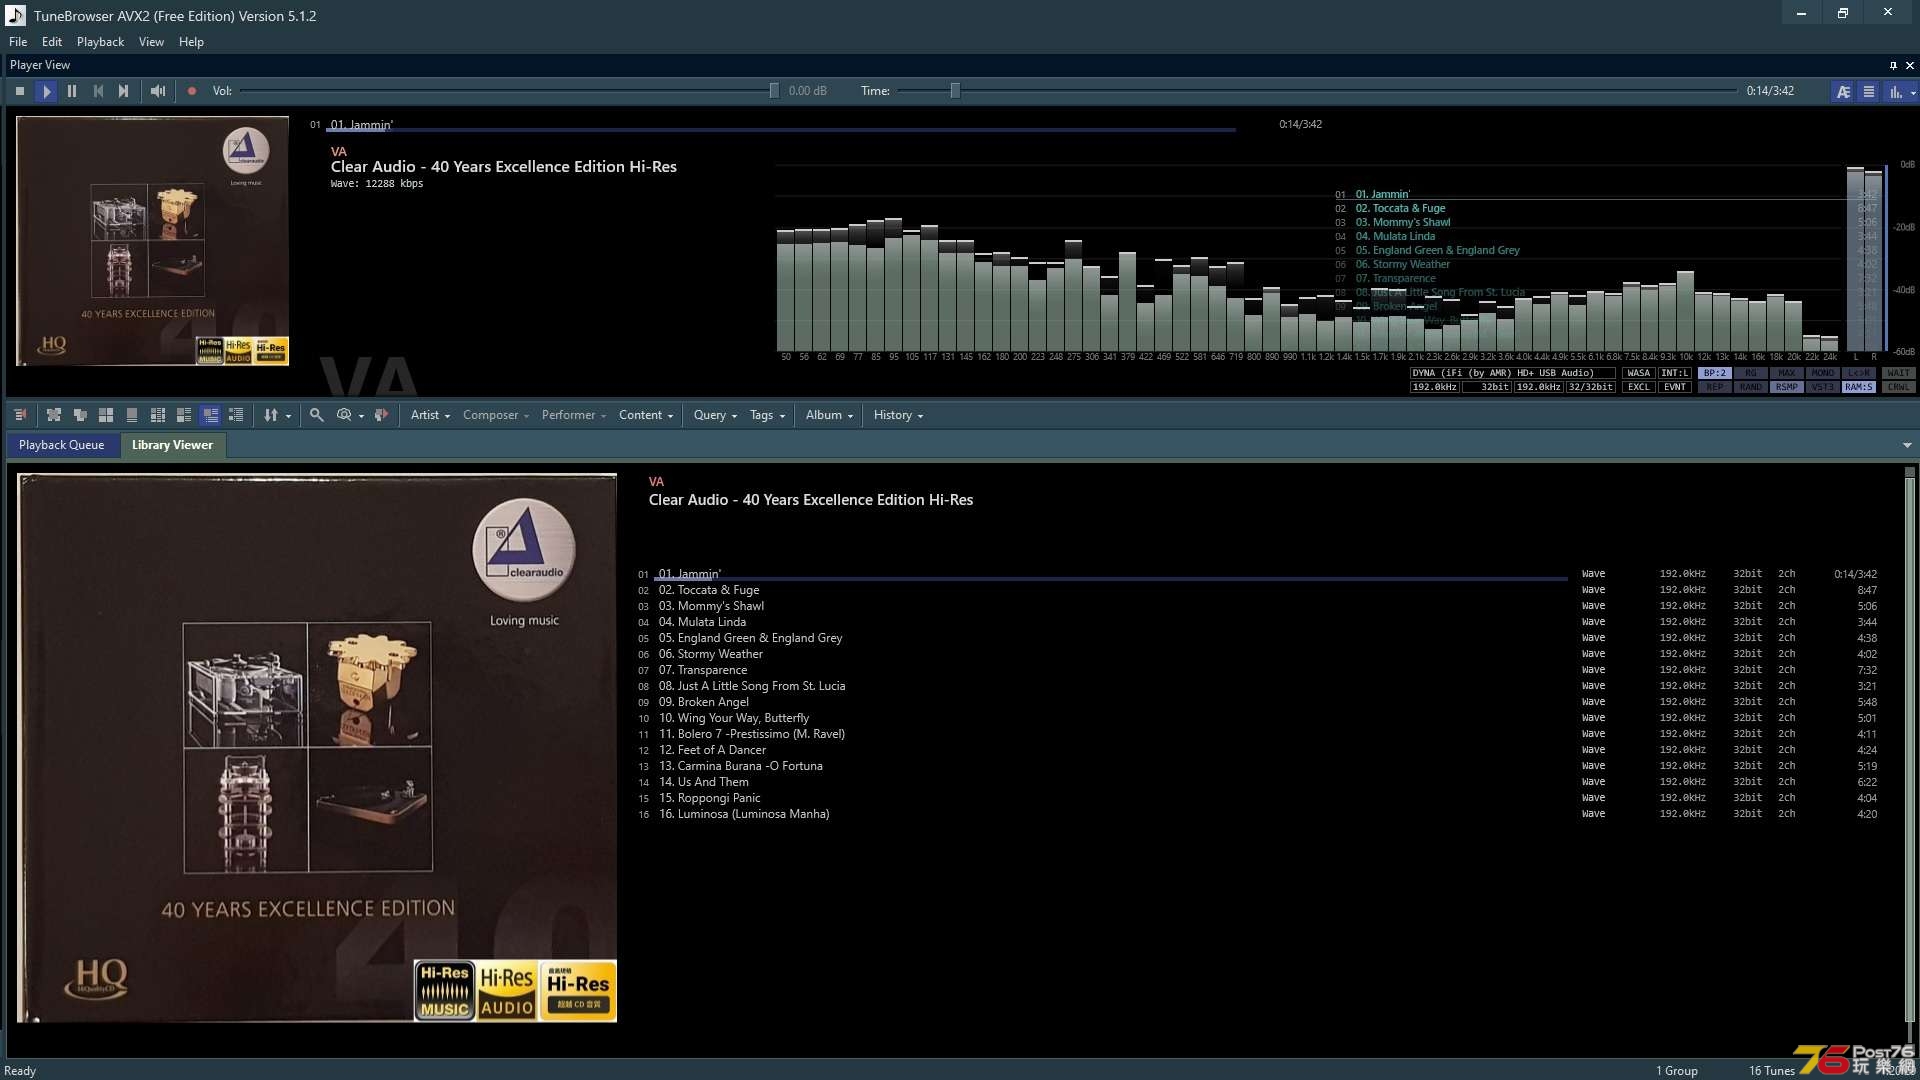Skip to the previous track
1920x1080 pixels.
[98, 91]
